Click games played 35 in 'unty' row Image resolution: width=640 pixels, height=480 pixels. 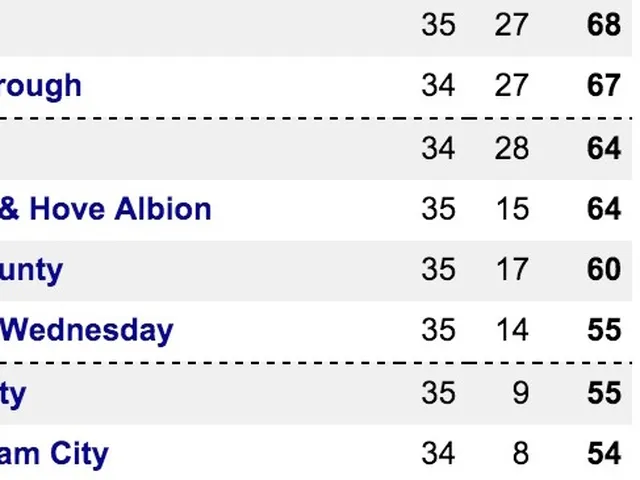438,270
